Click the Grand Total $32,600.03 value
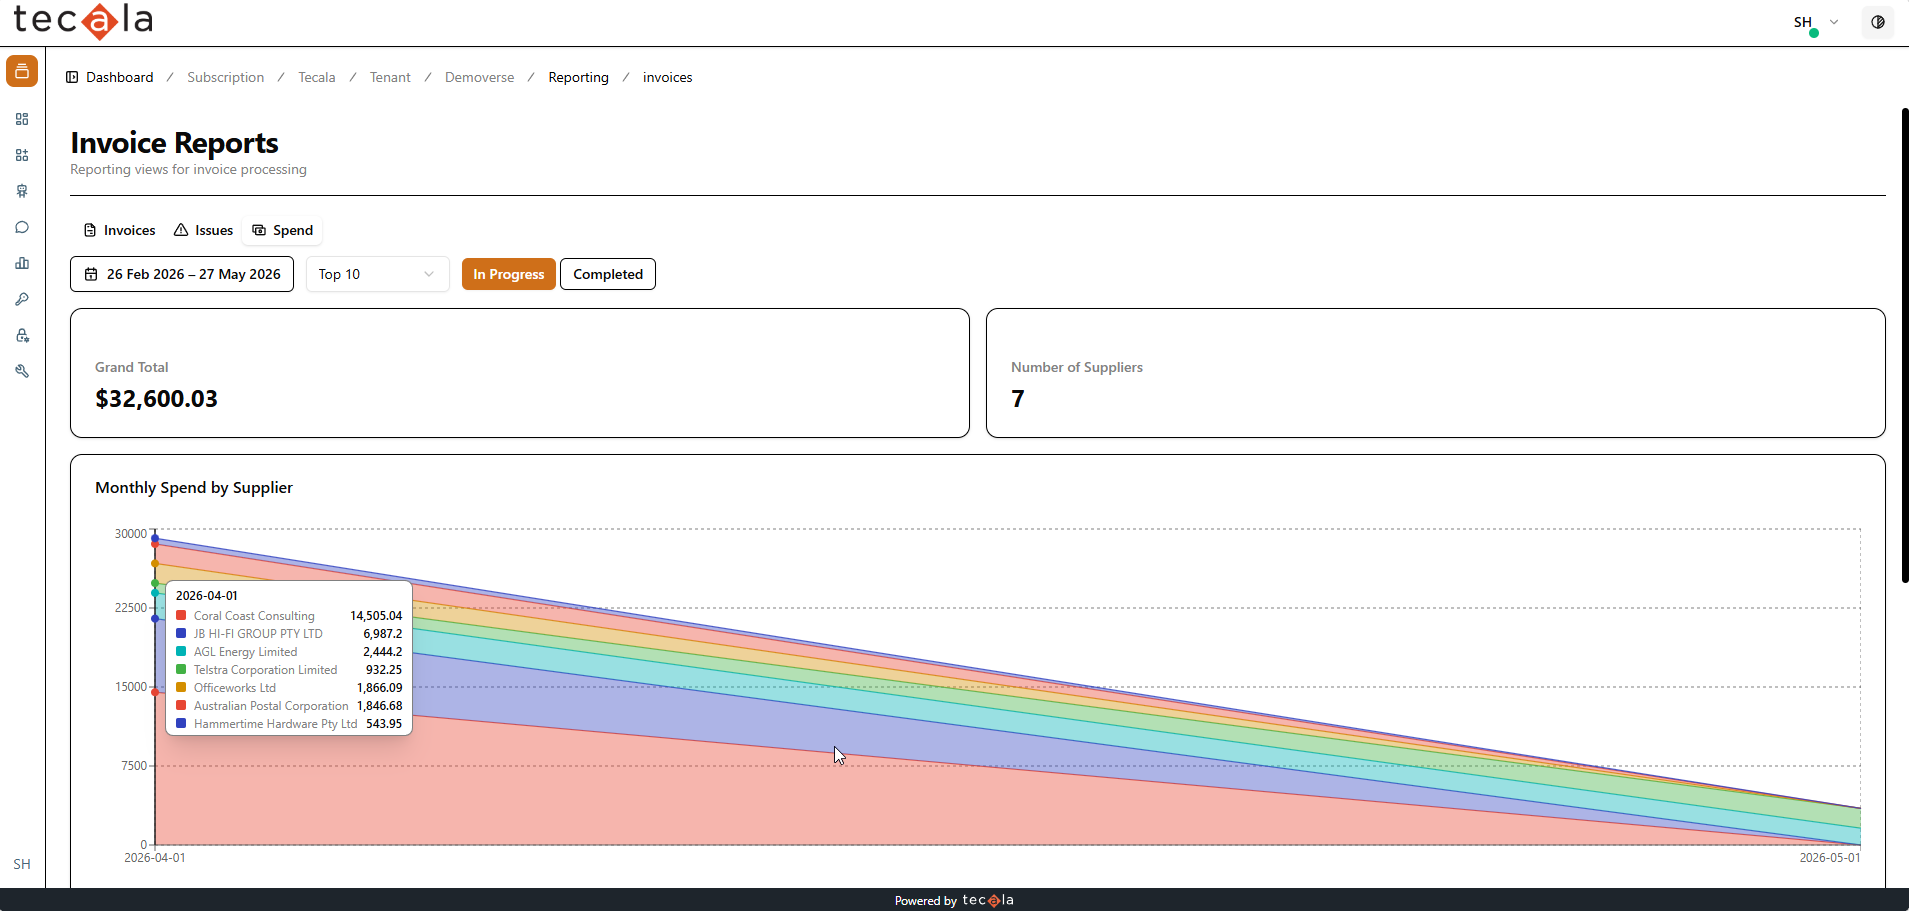This screenshot has height=911, width=1909. pyautogui.click(x=156, y=399)
